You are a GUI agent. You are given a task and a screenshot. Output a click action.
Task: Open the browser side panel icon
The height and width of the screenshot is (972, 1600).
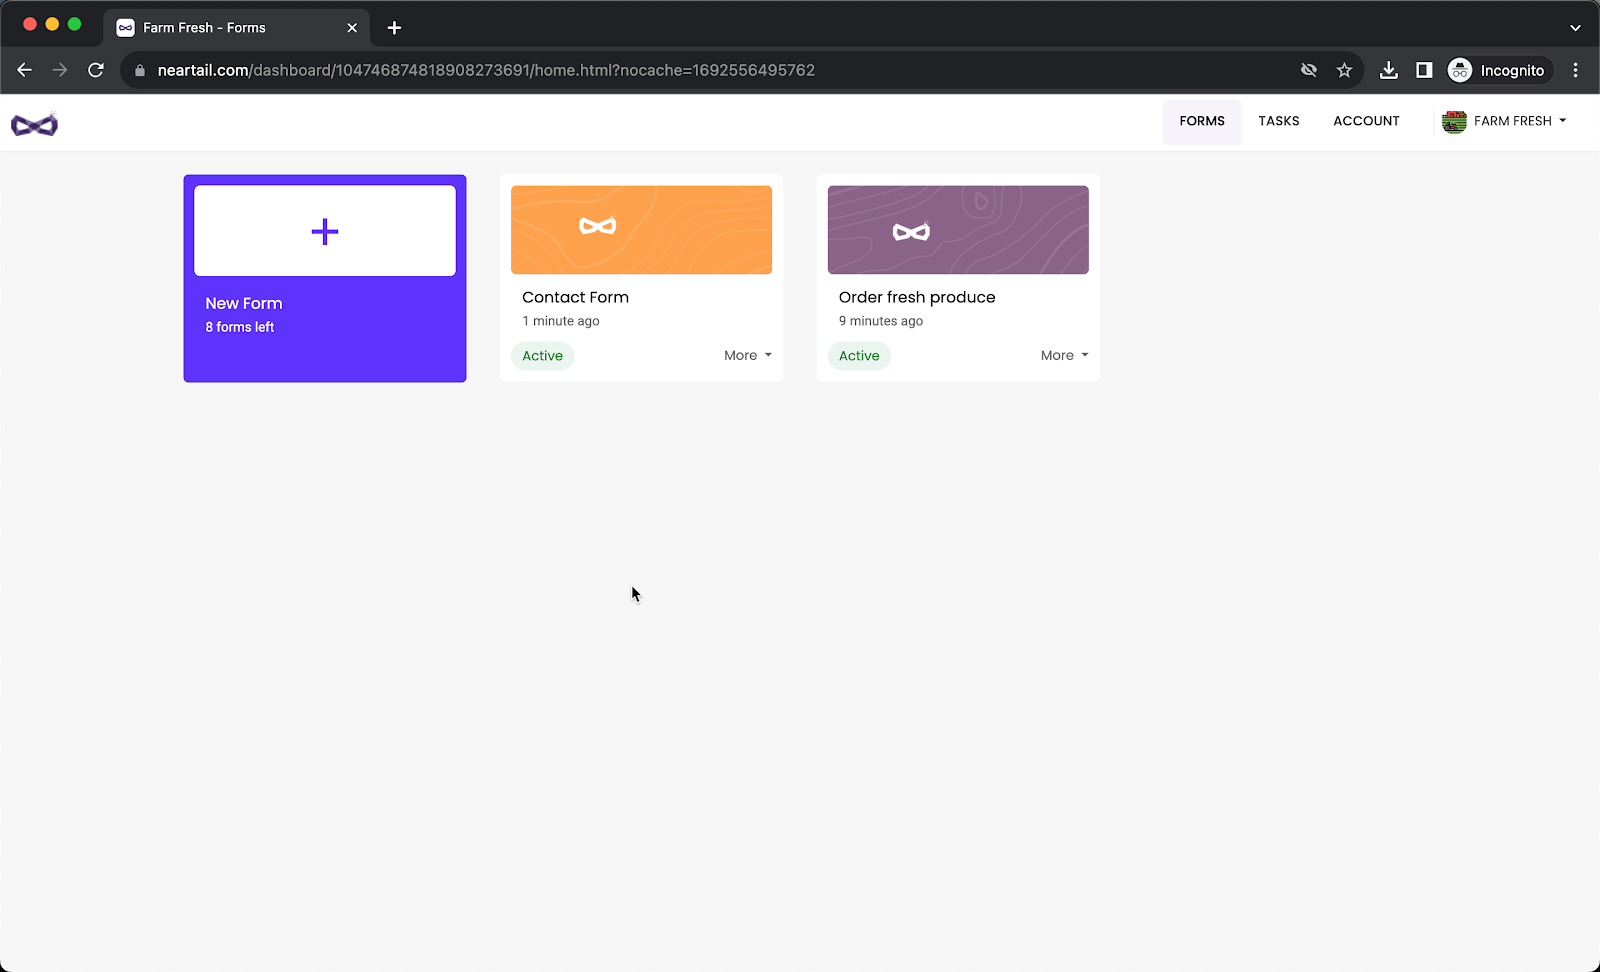click(x=1424, y=70)
